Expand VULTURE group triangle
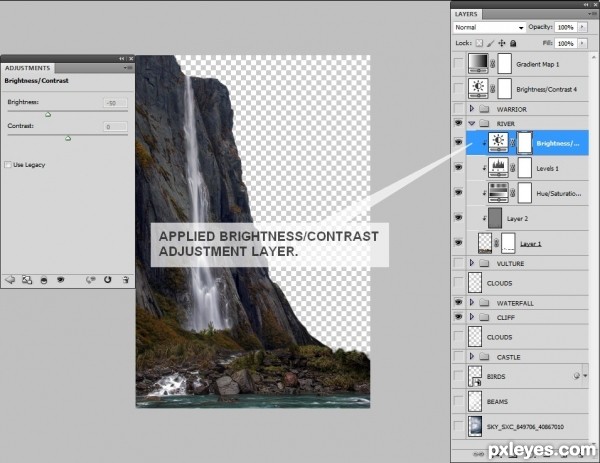 tap(472, 263)
